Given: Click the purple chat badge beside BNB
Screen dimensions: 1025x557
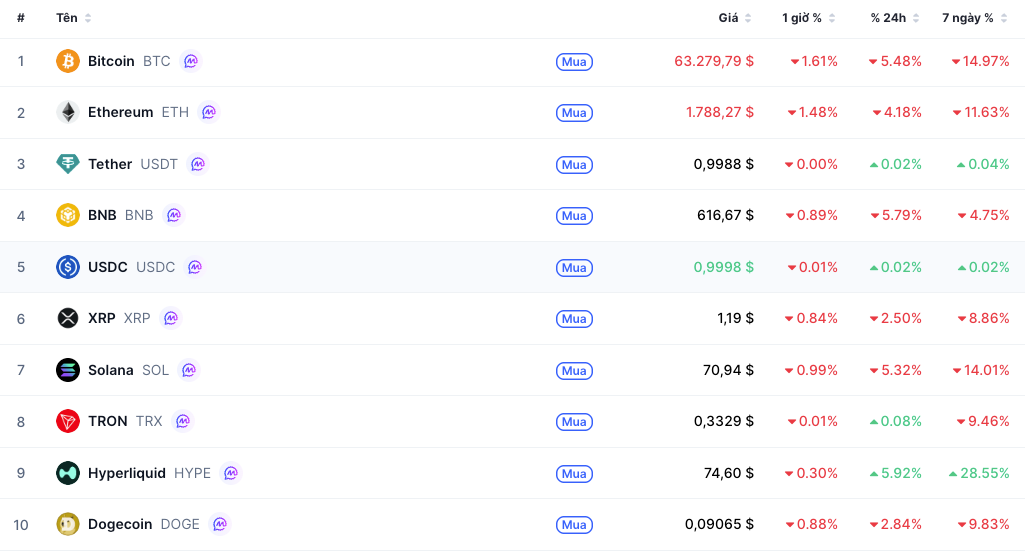Looking at the screenshot, I should click(x=173, y=215).
